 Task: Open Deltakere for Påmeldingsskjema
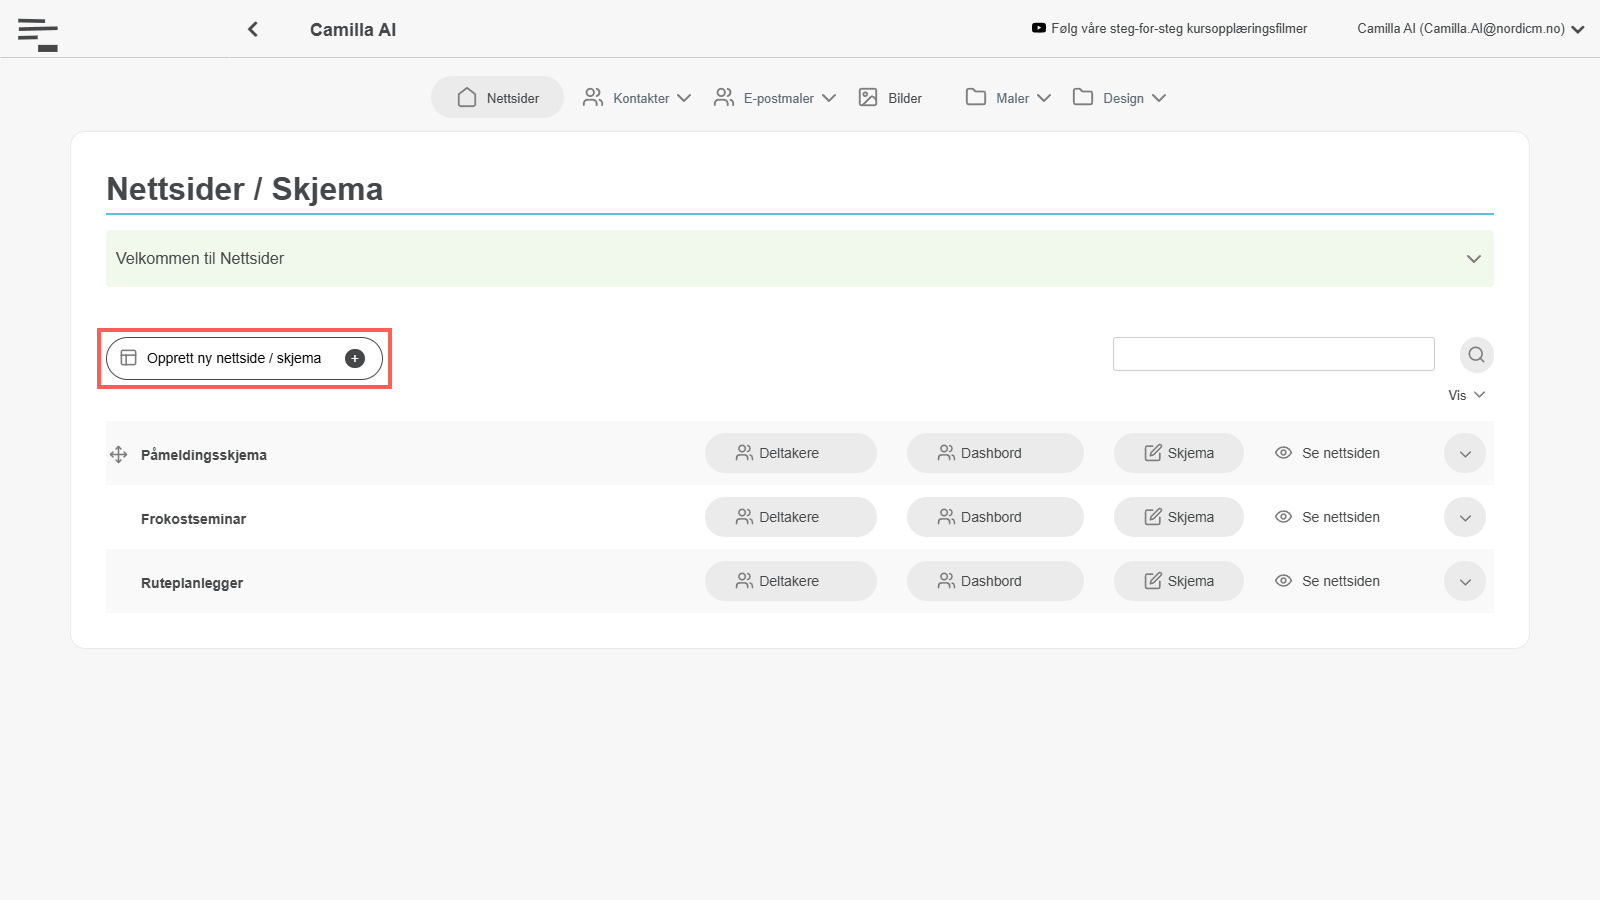(791, 453)
